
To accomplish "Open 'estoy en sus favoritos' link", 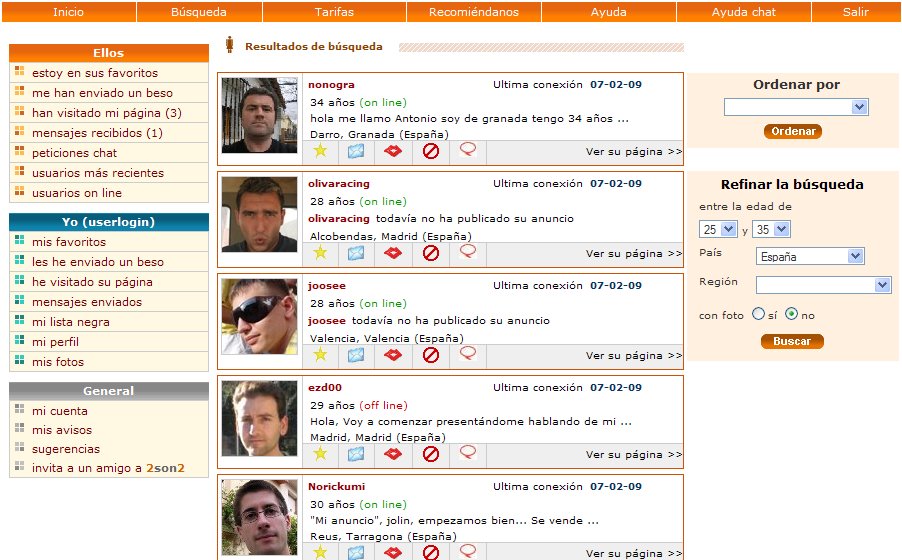I will (95, 73).
